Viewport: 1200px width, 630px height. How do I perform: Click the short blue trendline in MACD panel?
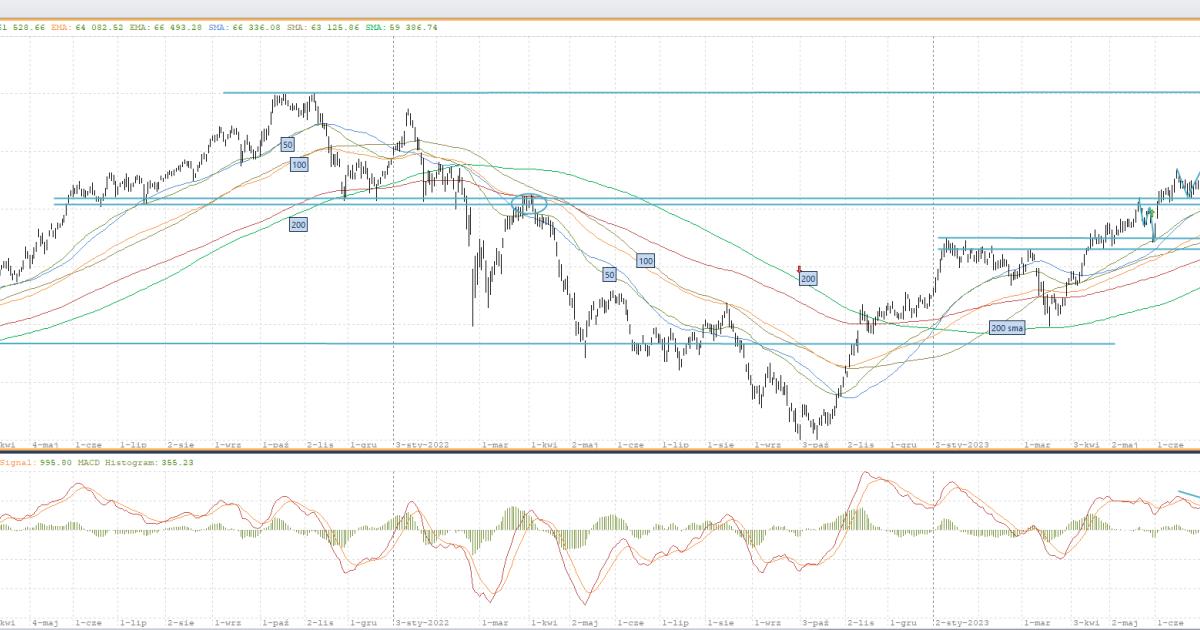tap(1187, 495)
